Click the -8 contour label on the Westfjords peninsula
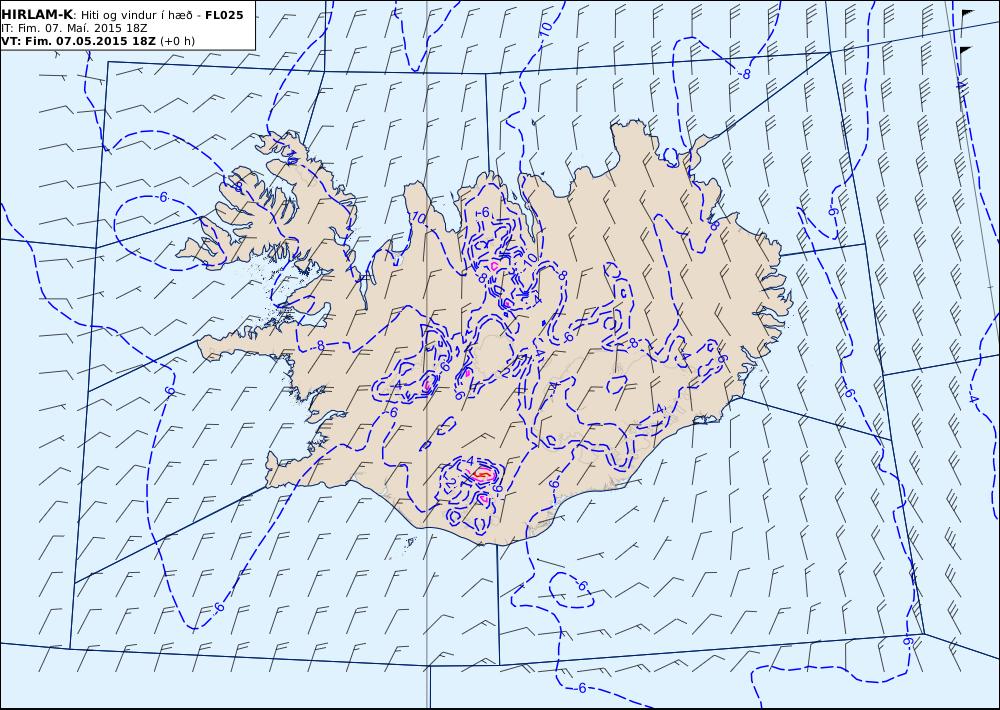This screenshot has width=1000, height=710. click(237, 187)
